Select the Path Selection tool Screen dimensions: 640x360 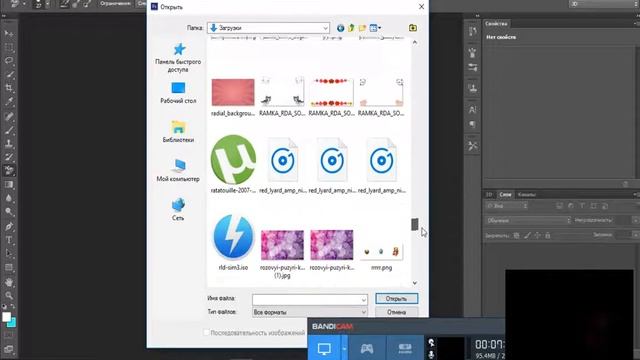[9, 253]
